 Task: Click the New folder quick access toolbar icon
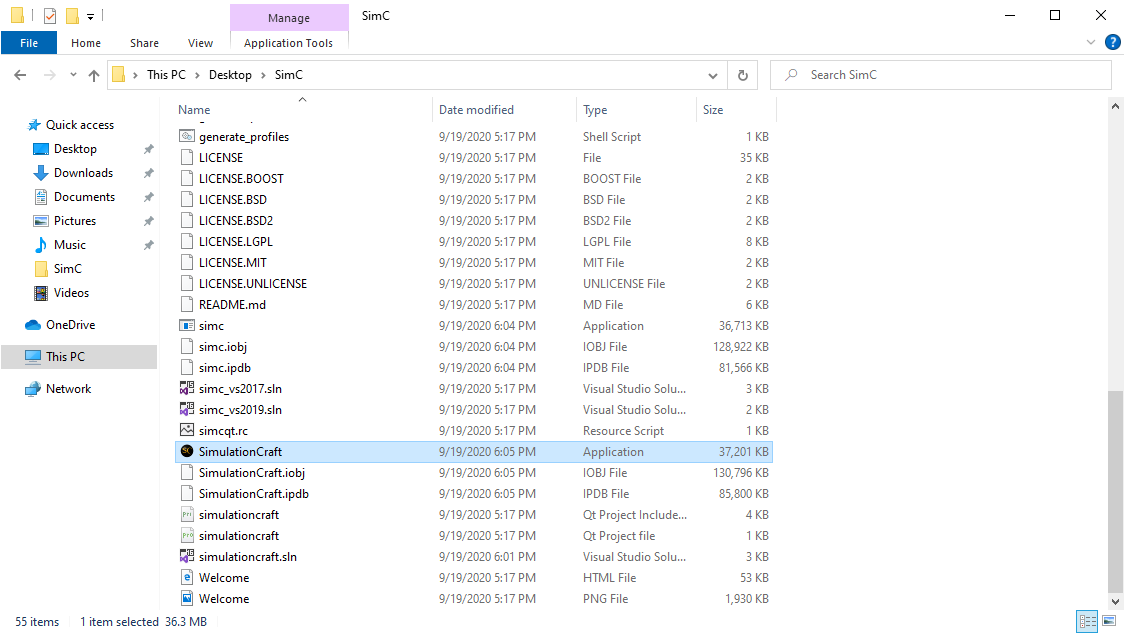[x=72, y=15]
